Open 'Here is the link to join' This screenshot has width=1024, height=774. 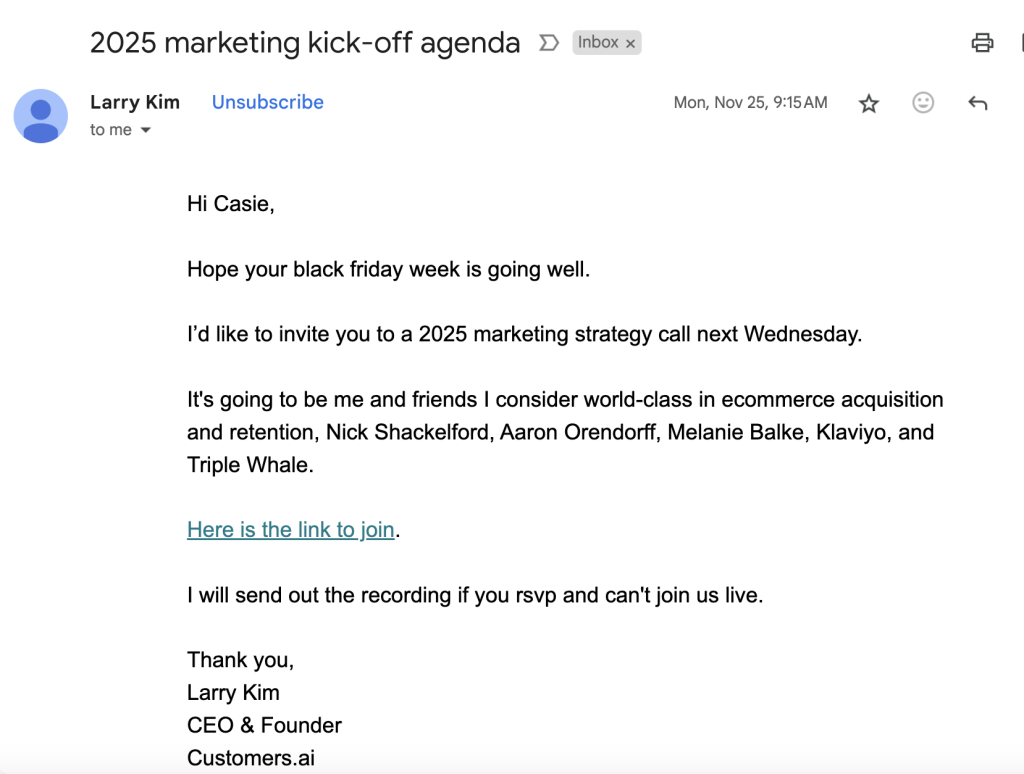[x=291, y=530]
